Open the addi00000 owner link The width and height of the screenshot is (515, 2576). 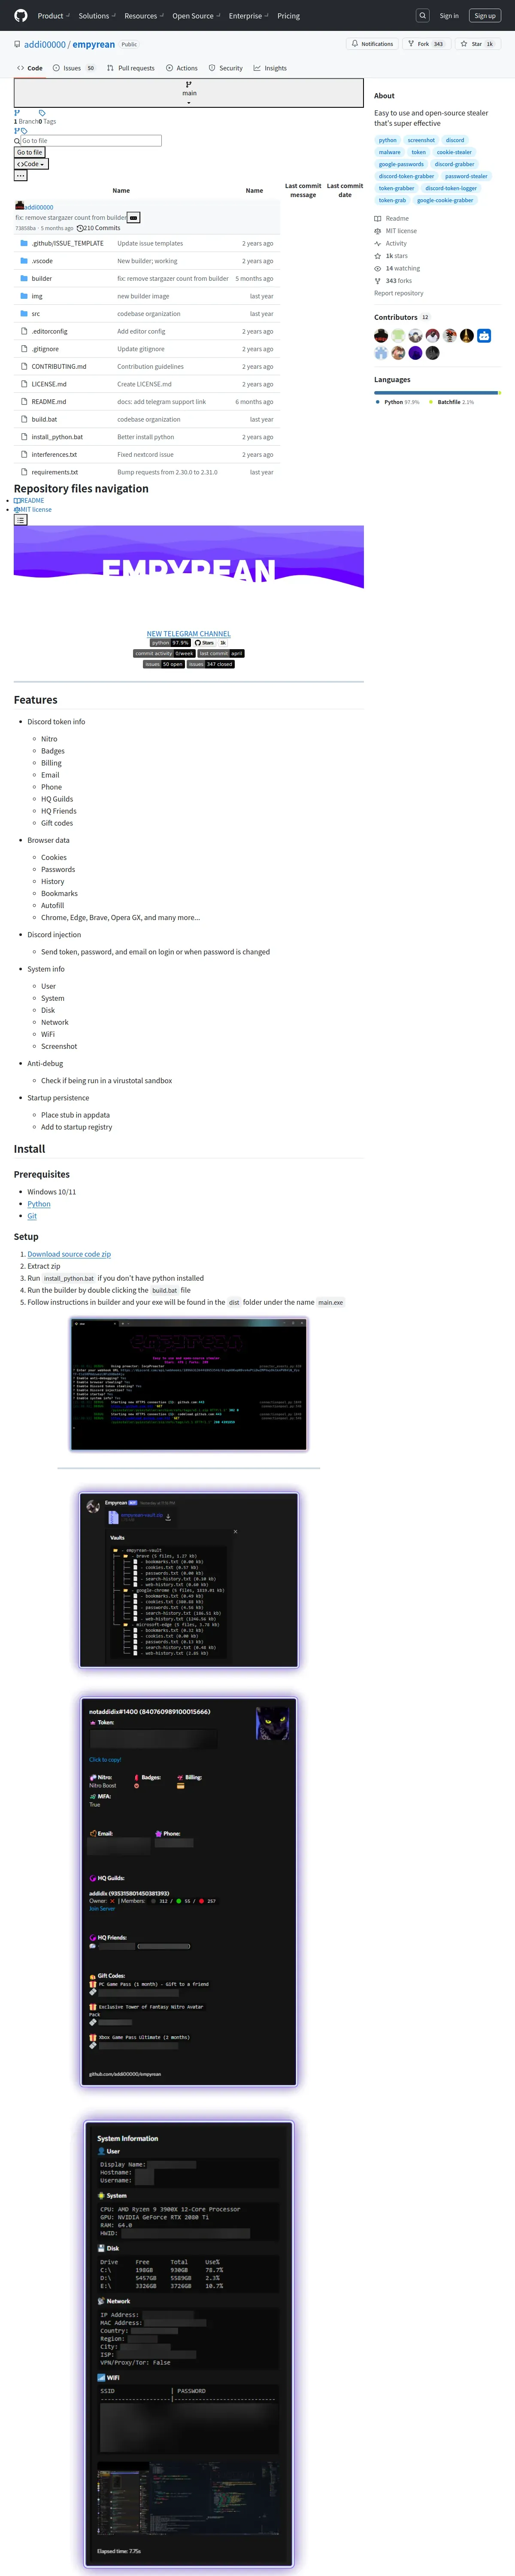45,45
